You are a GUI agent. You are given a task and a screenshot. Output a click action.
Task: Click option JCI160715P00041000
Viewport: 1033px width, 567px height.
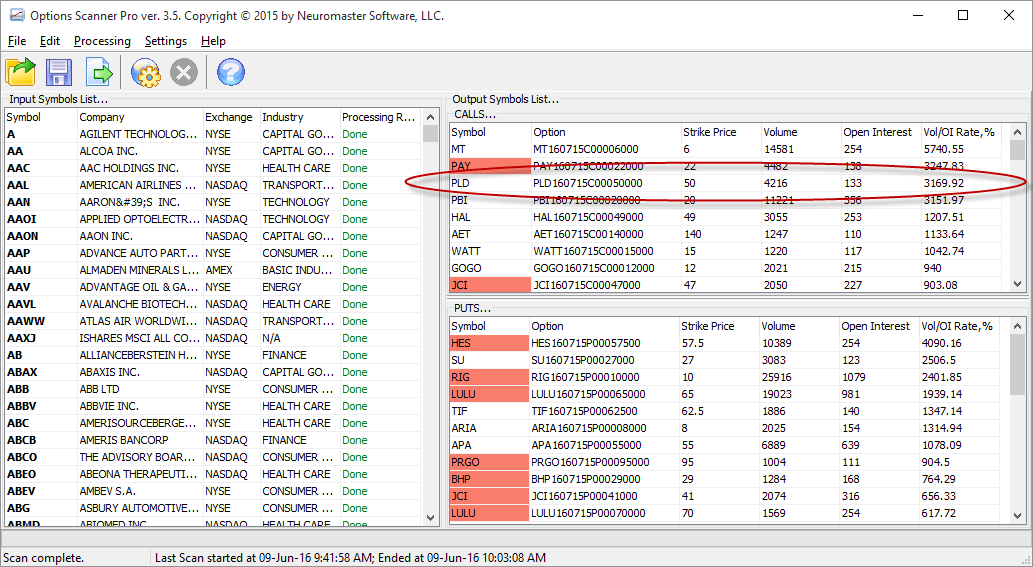pos(585,497)
